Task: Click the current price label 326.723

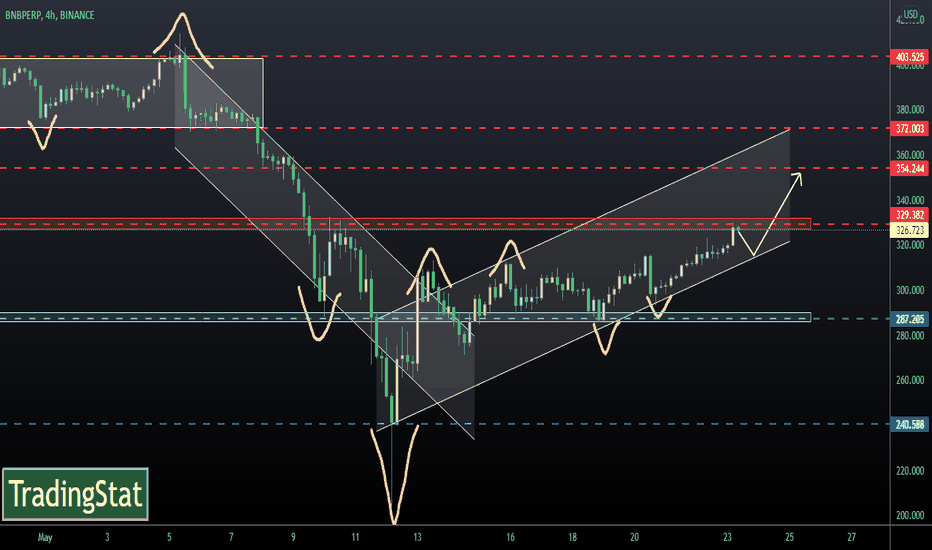Action: (909, 230)
